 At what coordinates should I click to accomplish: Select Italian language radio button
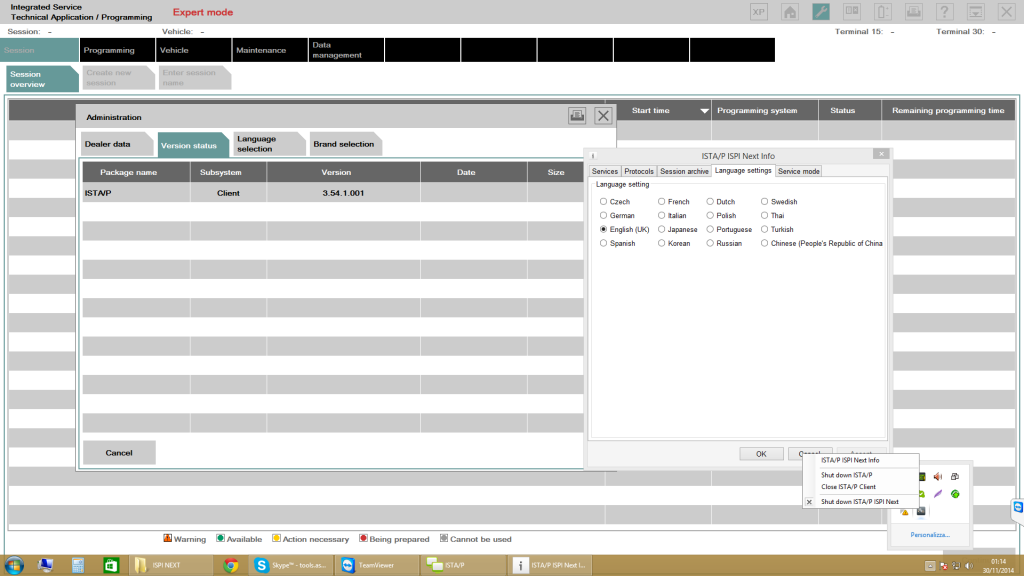[662, 216]
